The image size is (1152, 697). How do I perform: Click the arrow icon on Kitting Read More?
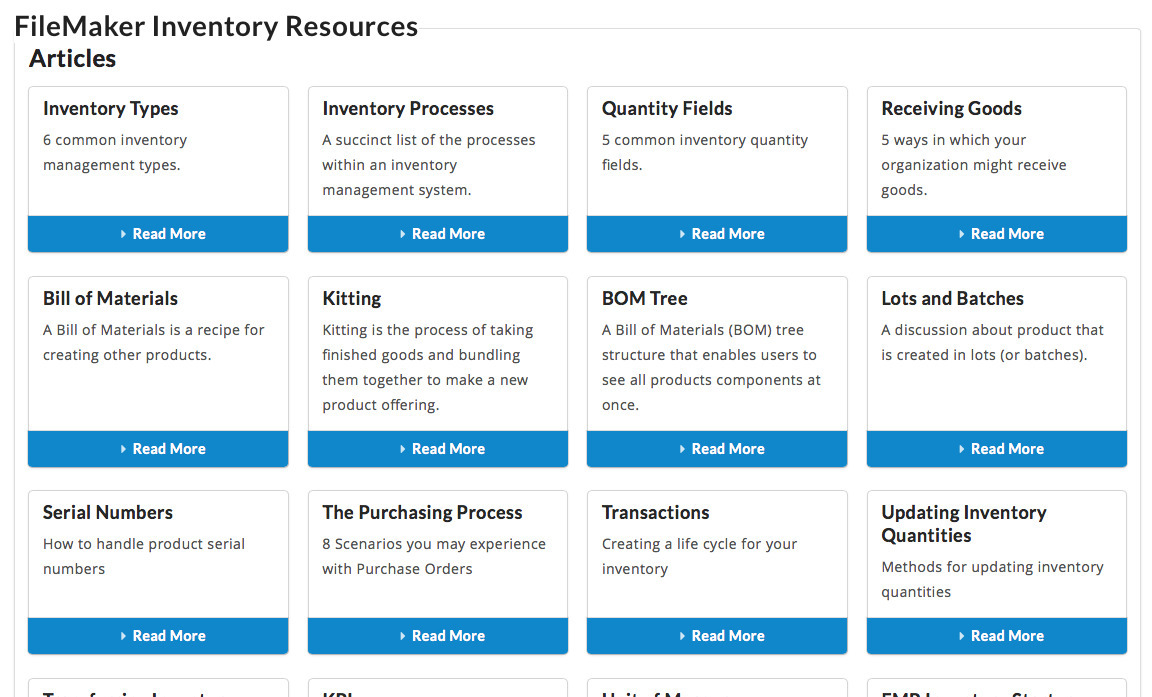[x=404, y=448]
